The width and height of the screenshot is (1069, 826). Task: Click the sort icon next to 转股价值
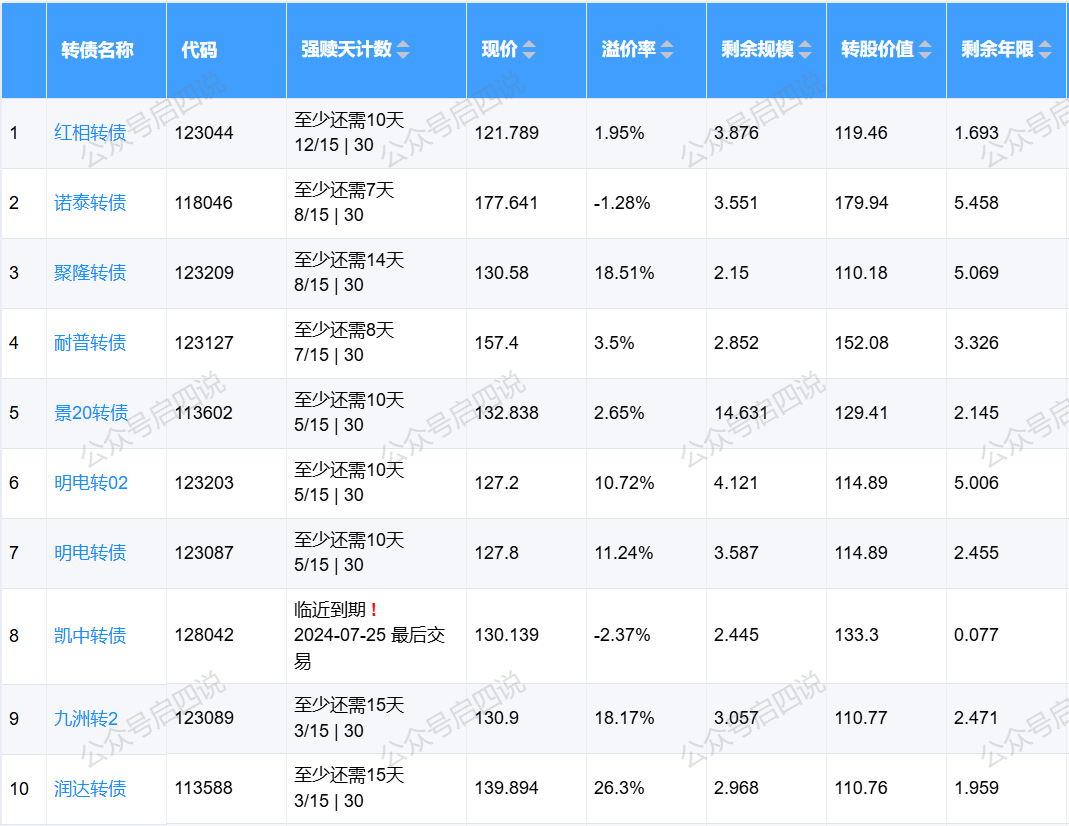pyautogui.click(x=925, y=50)
